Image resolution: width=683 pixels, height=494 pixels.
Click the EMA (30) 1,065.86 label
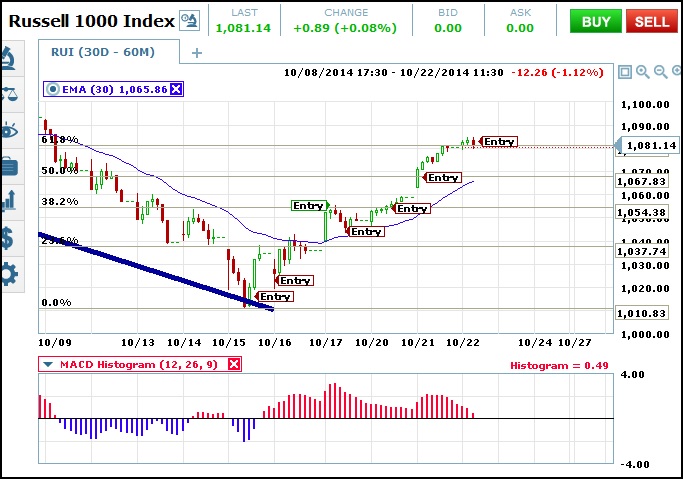(x=115, y=89)
